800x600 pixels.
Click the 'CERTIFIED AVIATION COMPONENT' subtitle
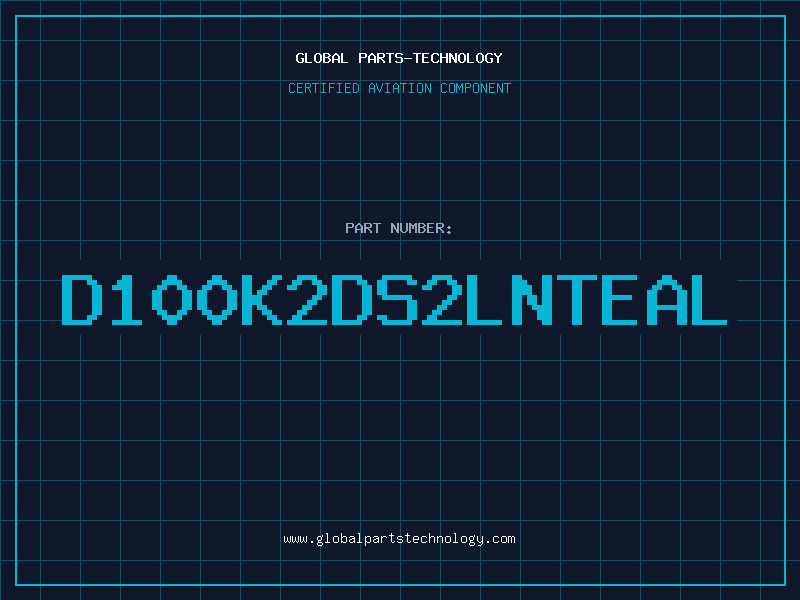click(399, 88)
